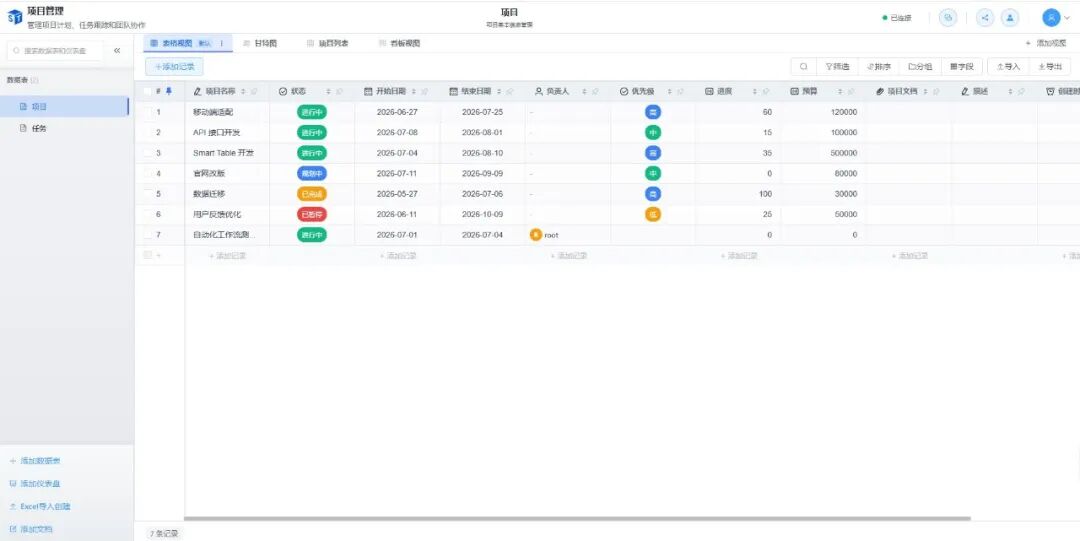This screenshot has height=541, width=1080.
Task: Click the three-dot menu on the 表格视图 tab
Action: pyautogui.click(x=222, y=43)
